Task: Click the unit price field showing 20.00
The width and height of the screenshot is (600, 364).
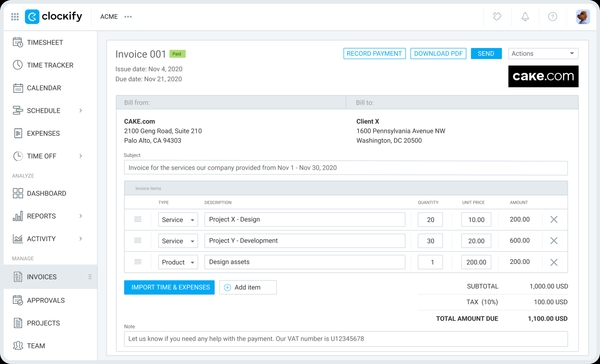Action: [476, 241]
